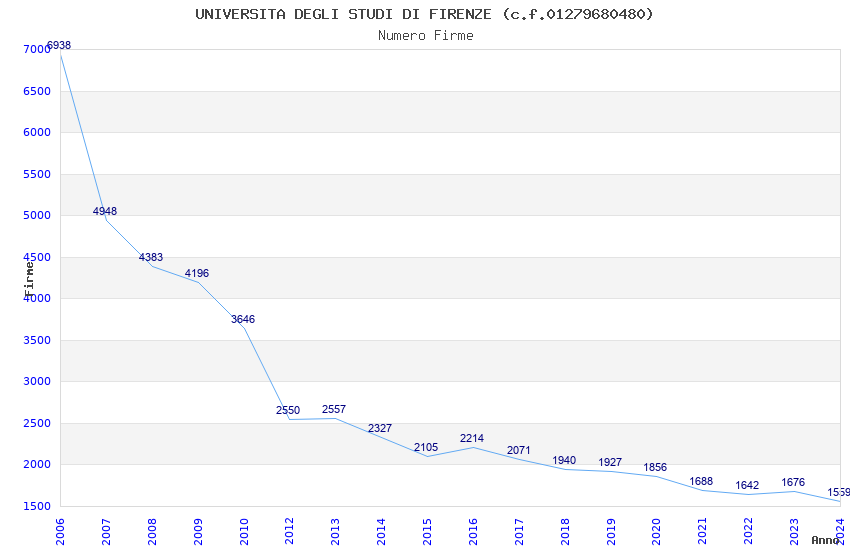Click the x-axis year 2017
Image resolution: width=850 pixels, height=550 pixels.
point(519,532)
